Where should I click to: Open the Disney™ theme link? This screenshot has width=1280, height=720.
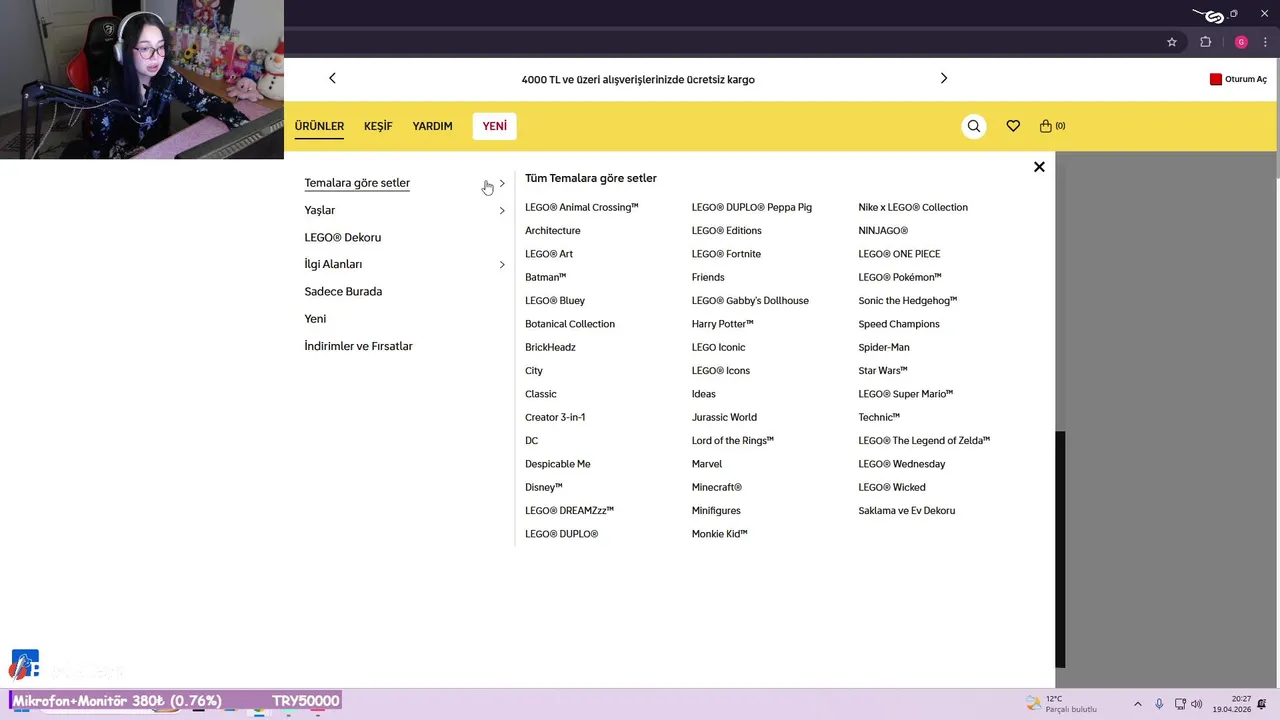tap(544, 487)
